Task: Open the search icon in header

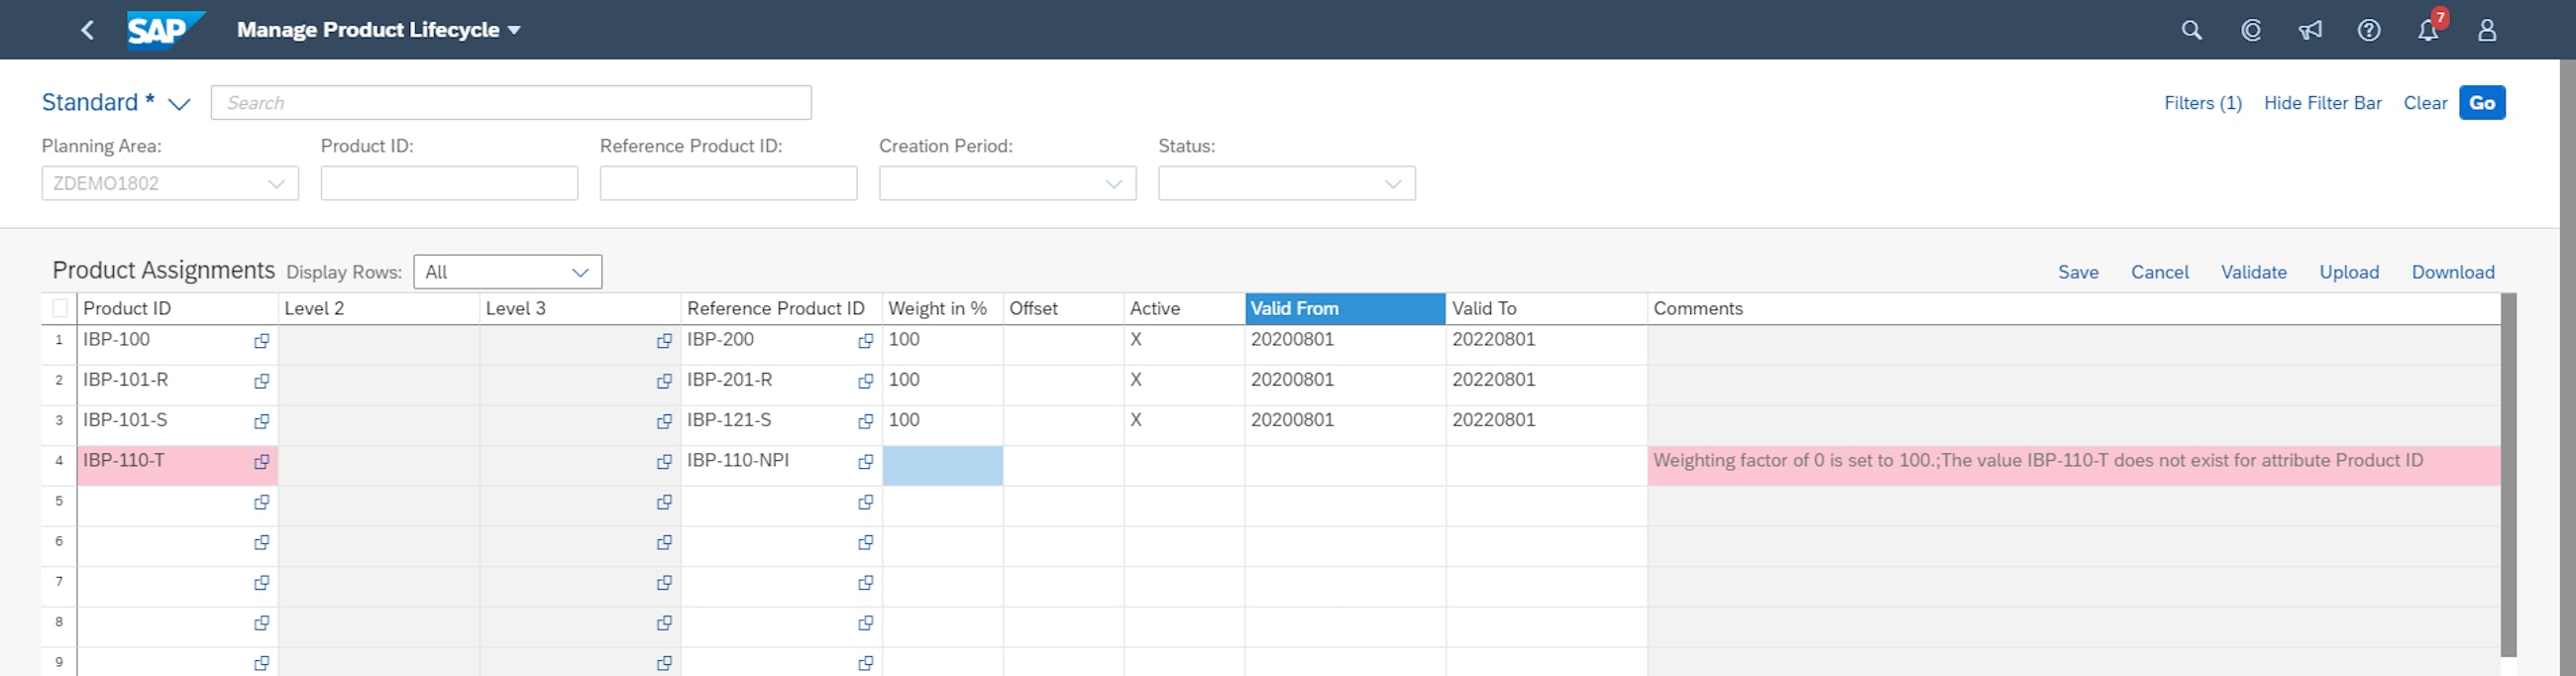Action: (2191, 30)
